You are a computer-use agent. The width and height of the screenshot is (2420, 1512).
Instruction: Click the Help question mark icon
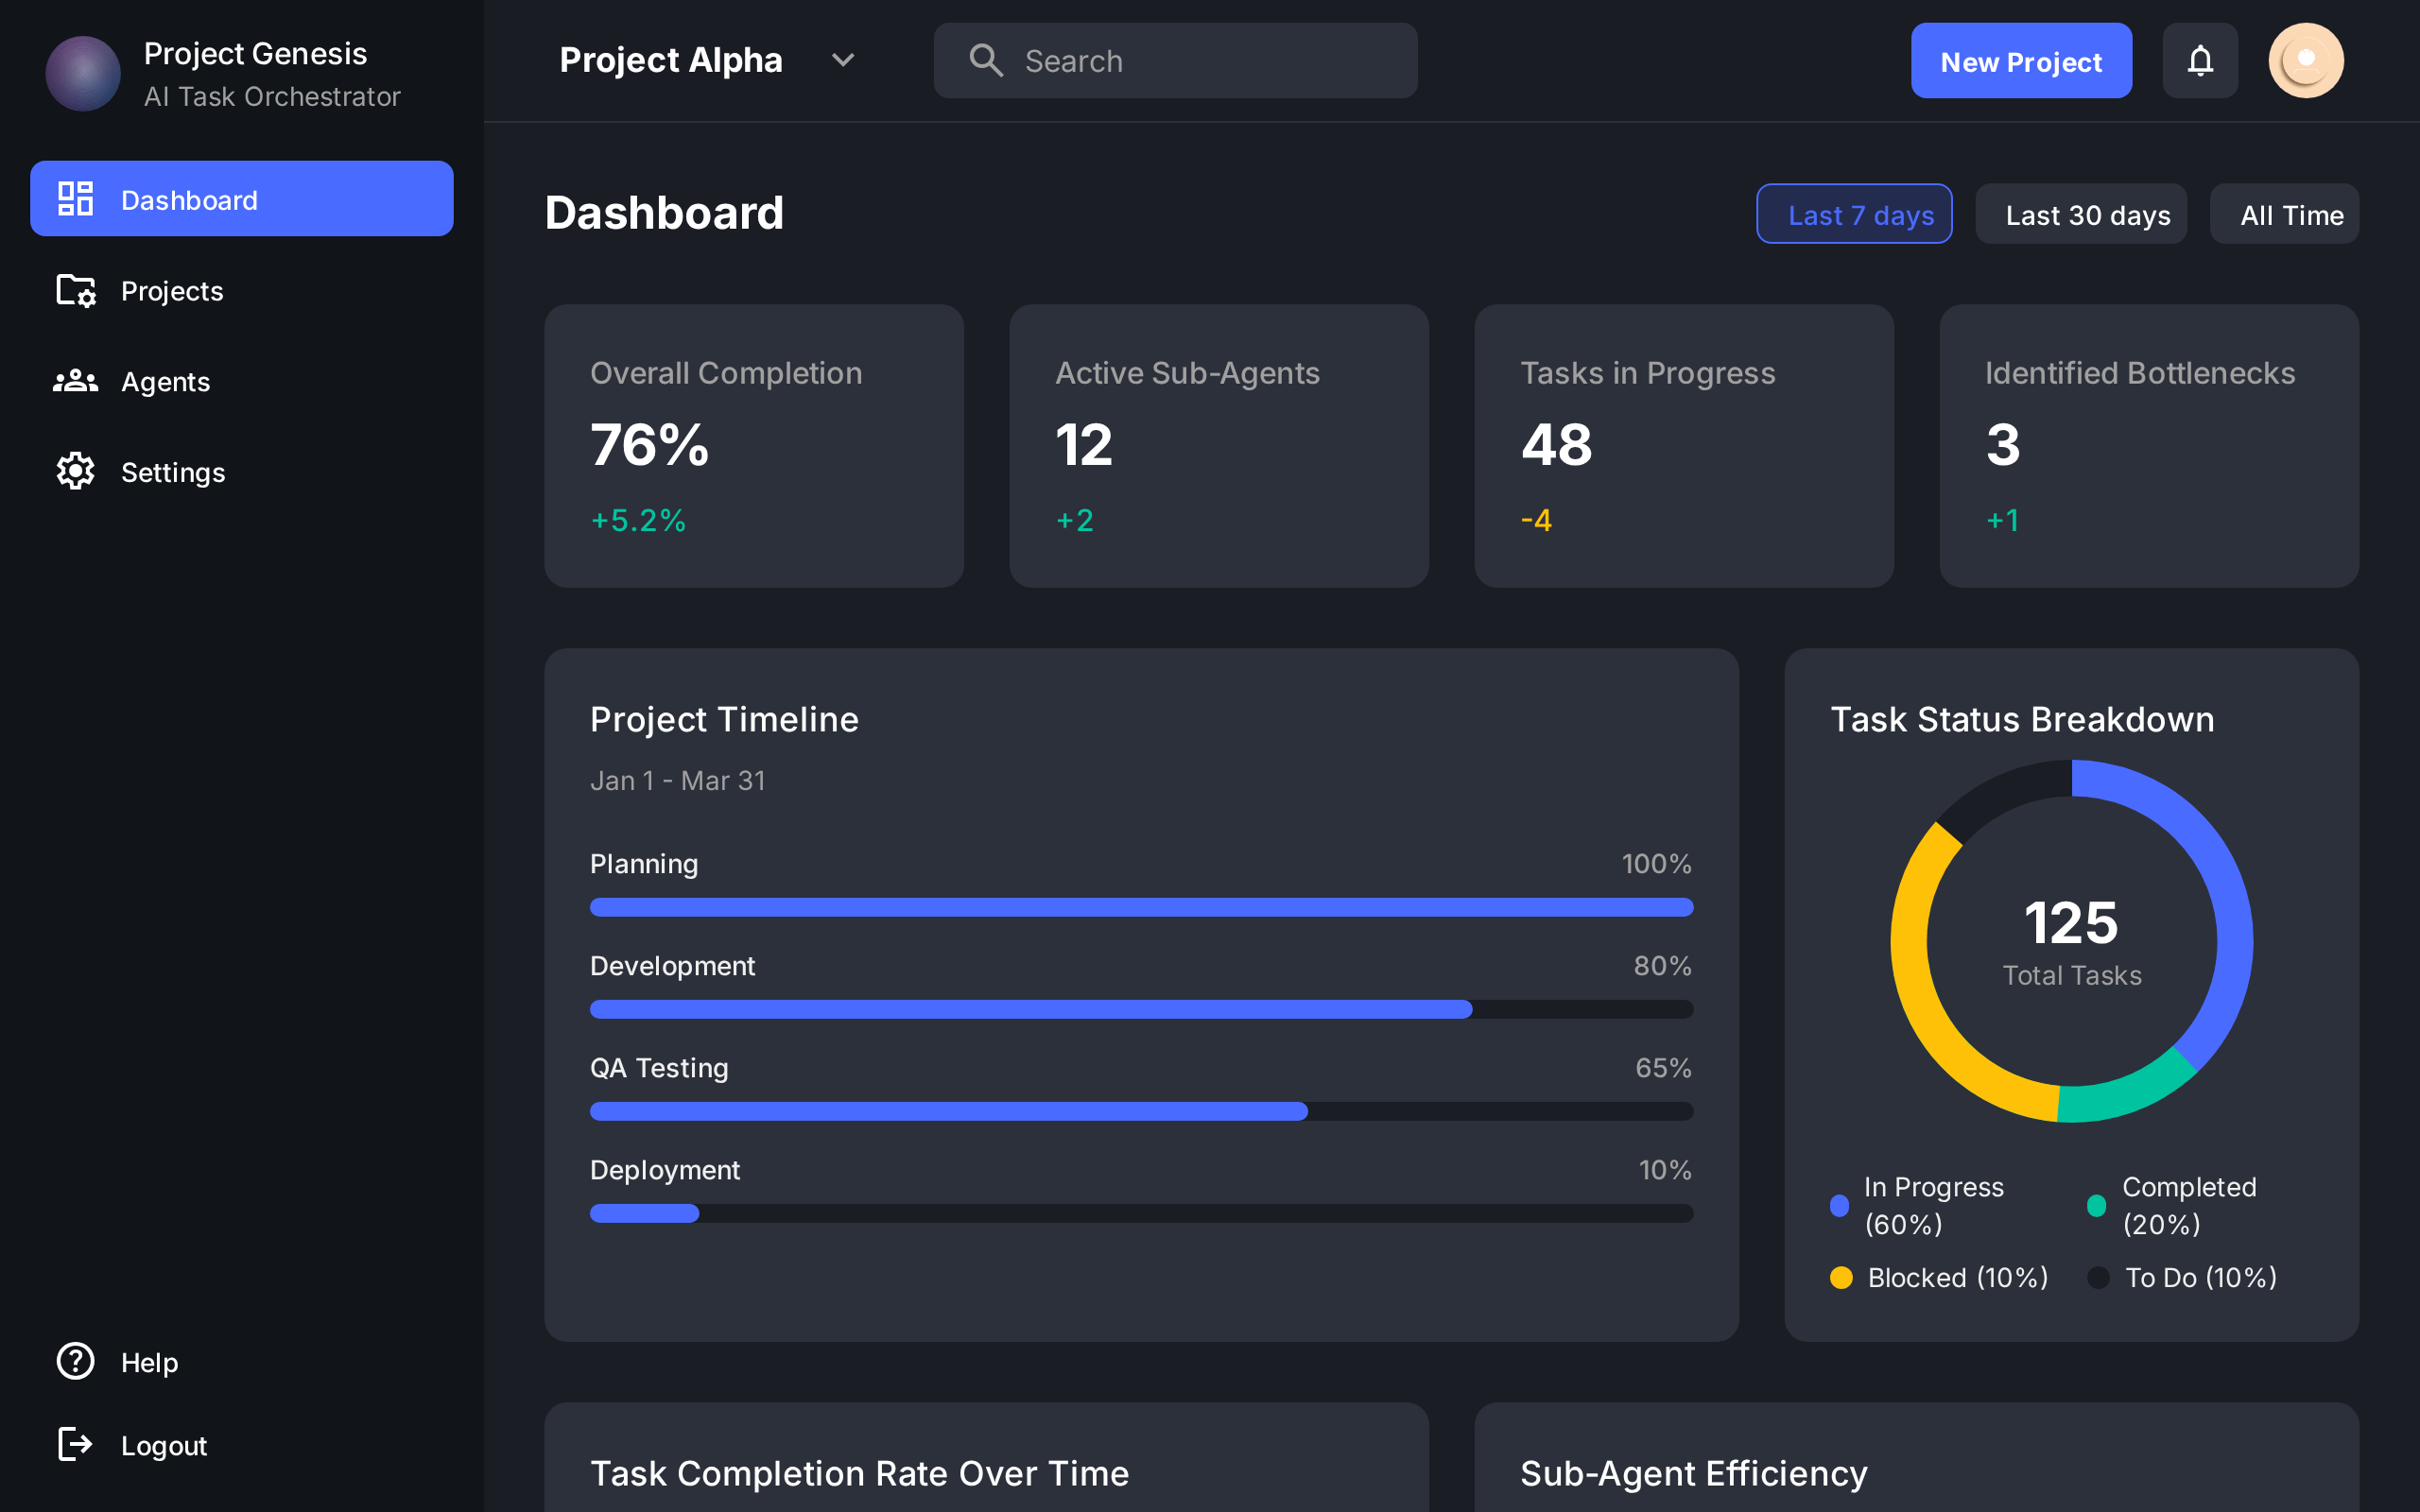pyautogui.click(x=74, y=1361)
